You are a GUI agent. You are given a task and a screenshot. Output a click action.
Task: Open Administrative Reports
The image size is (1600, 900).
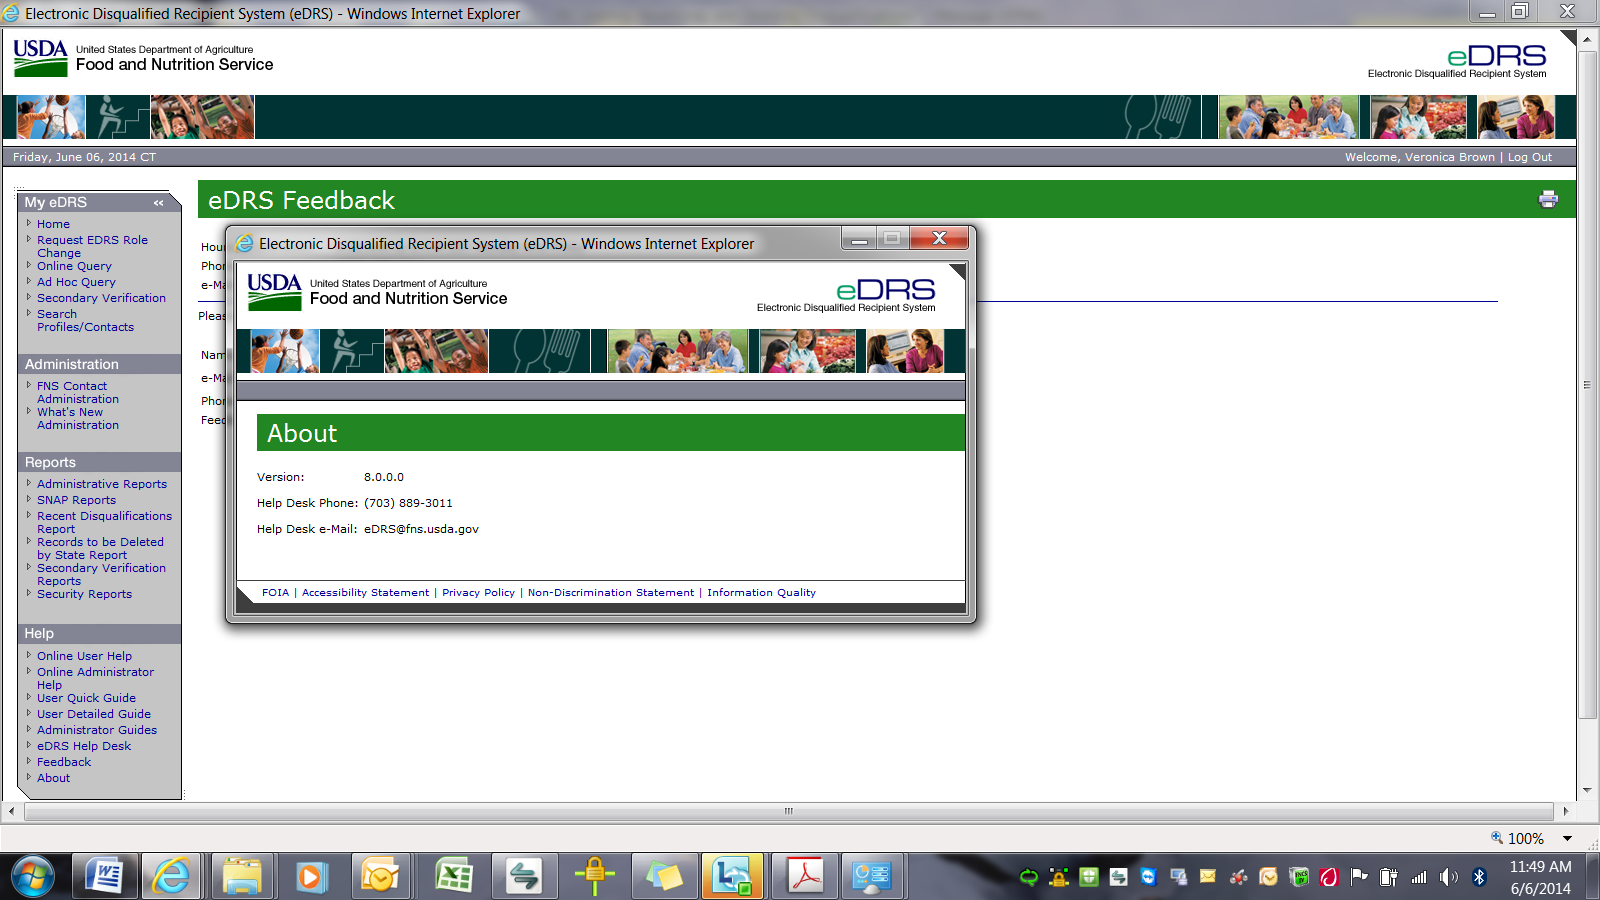(x=102, y=484)
